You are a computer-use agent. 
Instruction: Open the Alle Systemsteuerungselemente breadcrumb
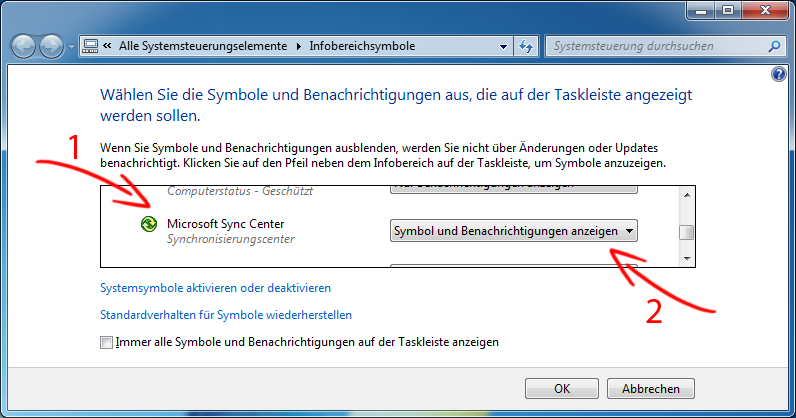pos(203,46)
